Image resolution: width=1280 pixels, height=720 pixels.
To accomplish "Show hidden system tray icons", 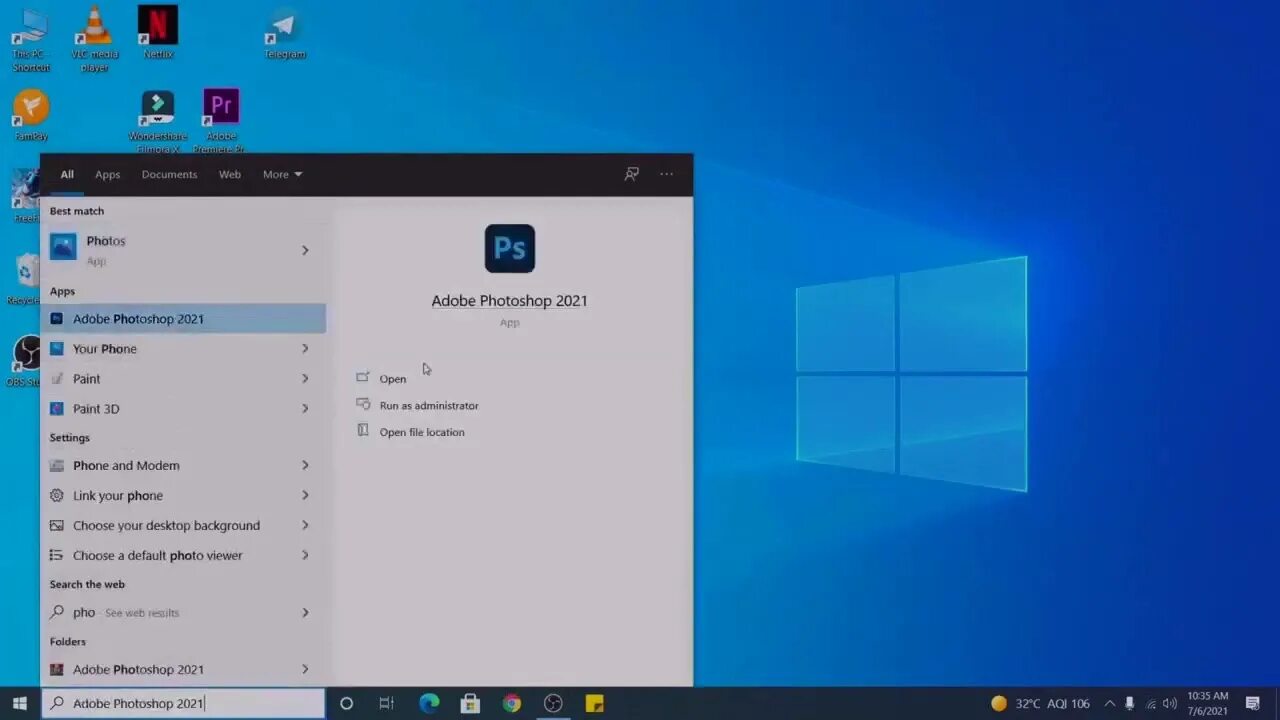I will tap(1109, 703).
